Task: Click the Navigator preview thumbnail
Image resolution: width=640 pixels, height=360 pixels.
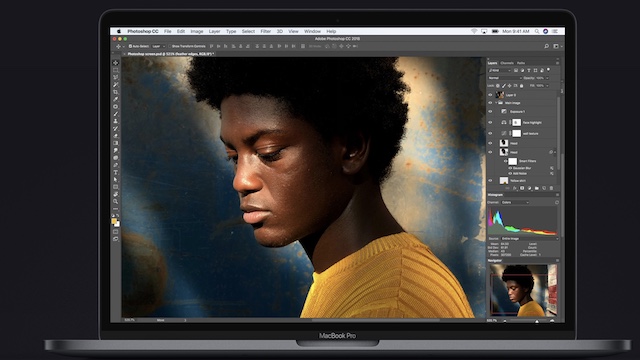Action: (x=523, y=290)
